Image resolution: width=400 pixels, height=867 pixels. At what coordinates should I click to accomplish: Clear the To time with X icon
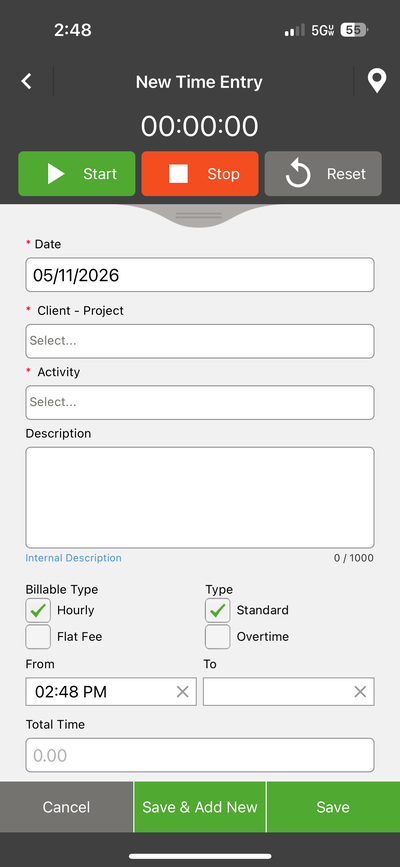point(360,692)
